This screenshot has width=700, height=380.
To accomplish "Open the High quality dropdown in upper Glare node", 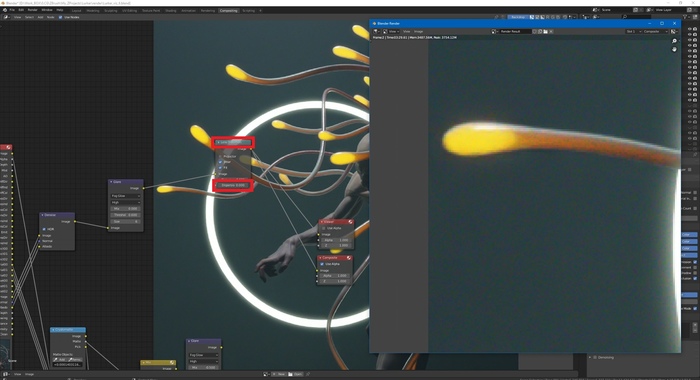I will tap(125, 202).
